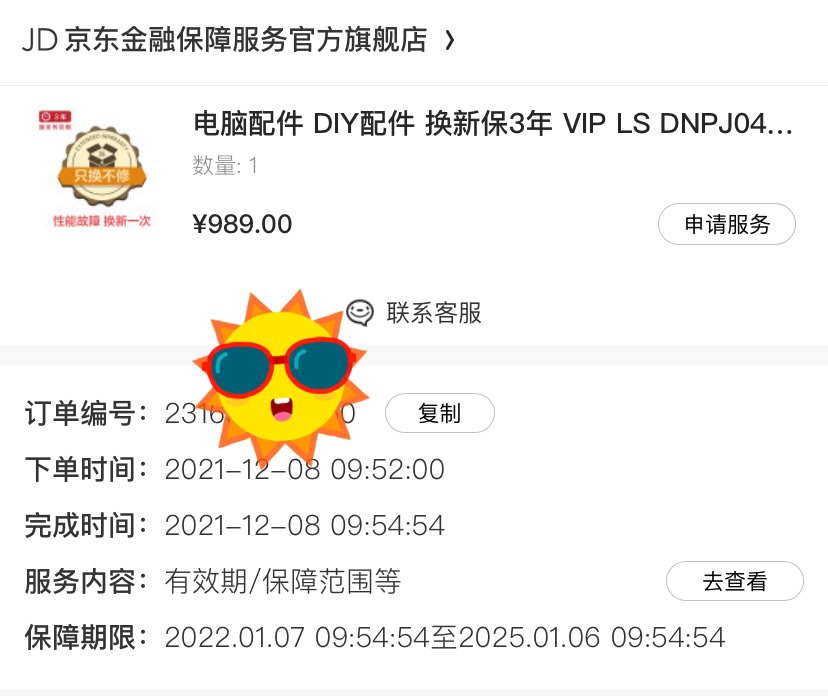Tap the 完成时间 2021-12-08 09:54:54 value
This screenshot has height=696, width=828.
[305, 525]
